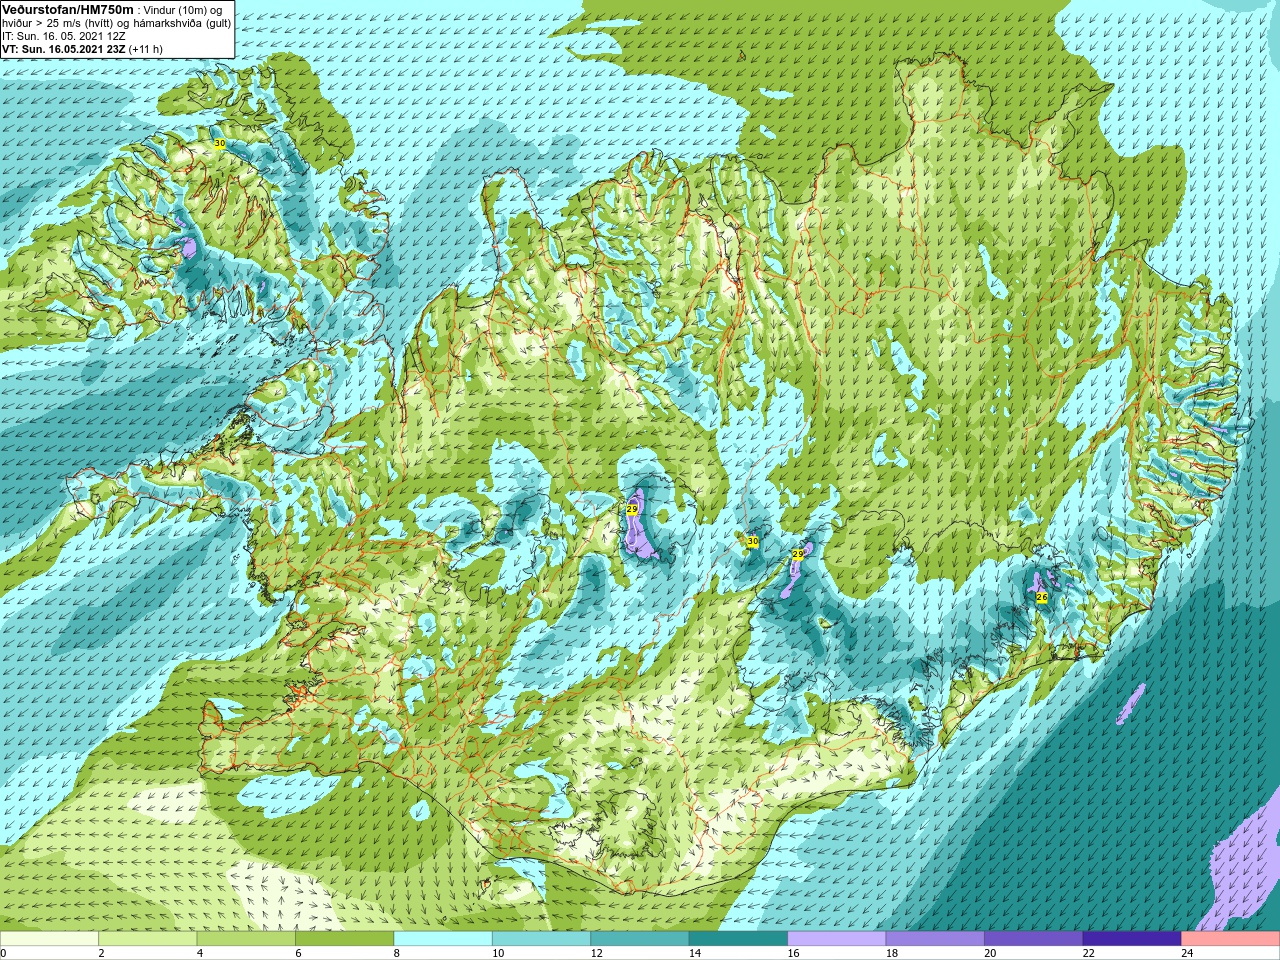Select the 18–20 m/s purple legend swatch
The width and height of the screenshot is (1280, 960).
(935, 939)
